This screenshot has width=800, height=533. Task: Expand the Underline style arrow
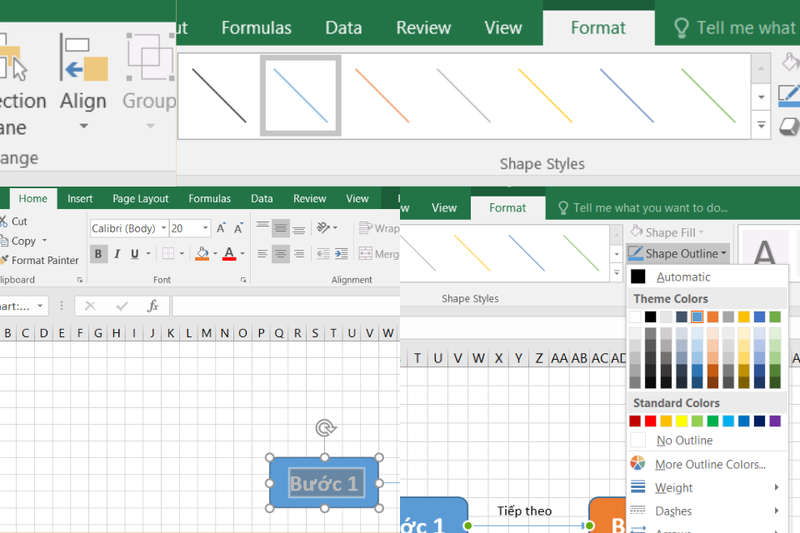point(148,253)
